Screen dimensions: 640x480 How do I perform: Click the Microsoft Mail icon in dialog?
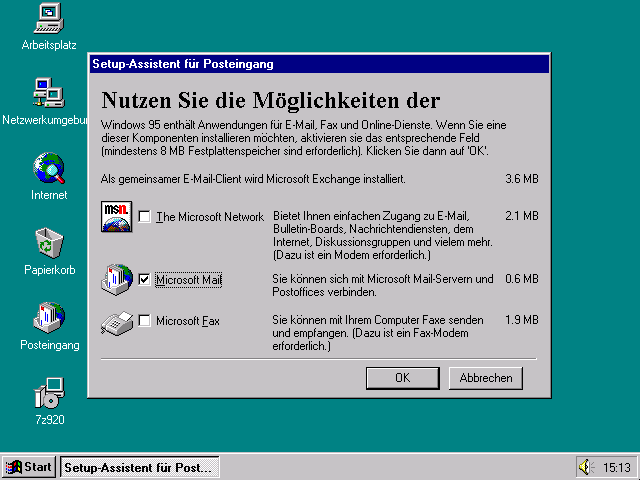(x=117, y=280)
